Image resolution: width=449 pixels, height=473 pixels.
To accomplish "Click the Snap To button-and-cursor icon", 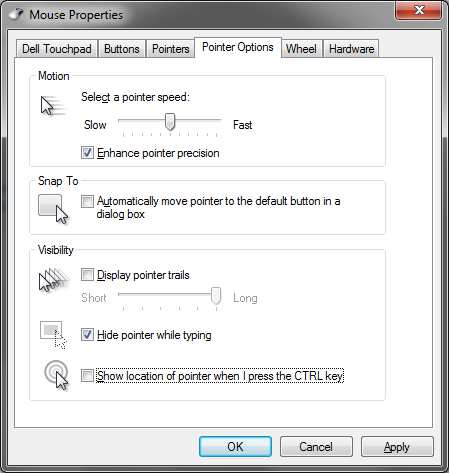I will point(53,209).
